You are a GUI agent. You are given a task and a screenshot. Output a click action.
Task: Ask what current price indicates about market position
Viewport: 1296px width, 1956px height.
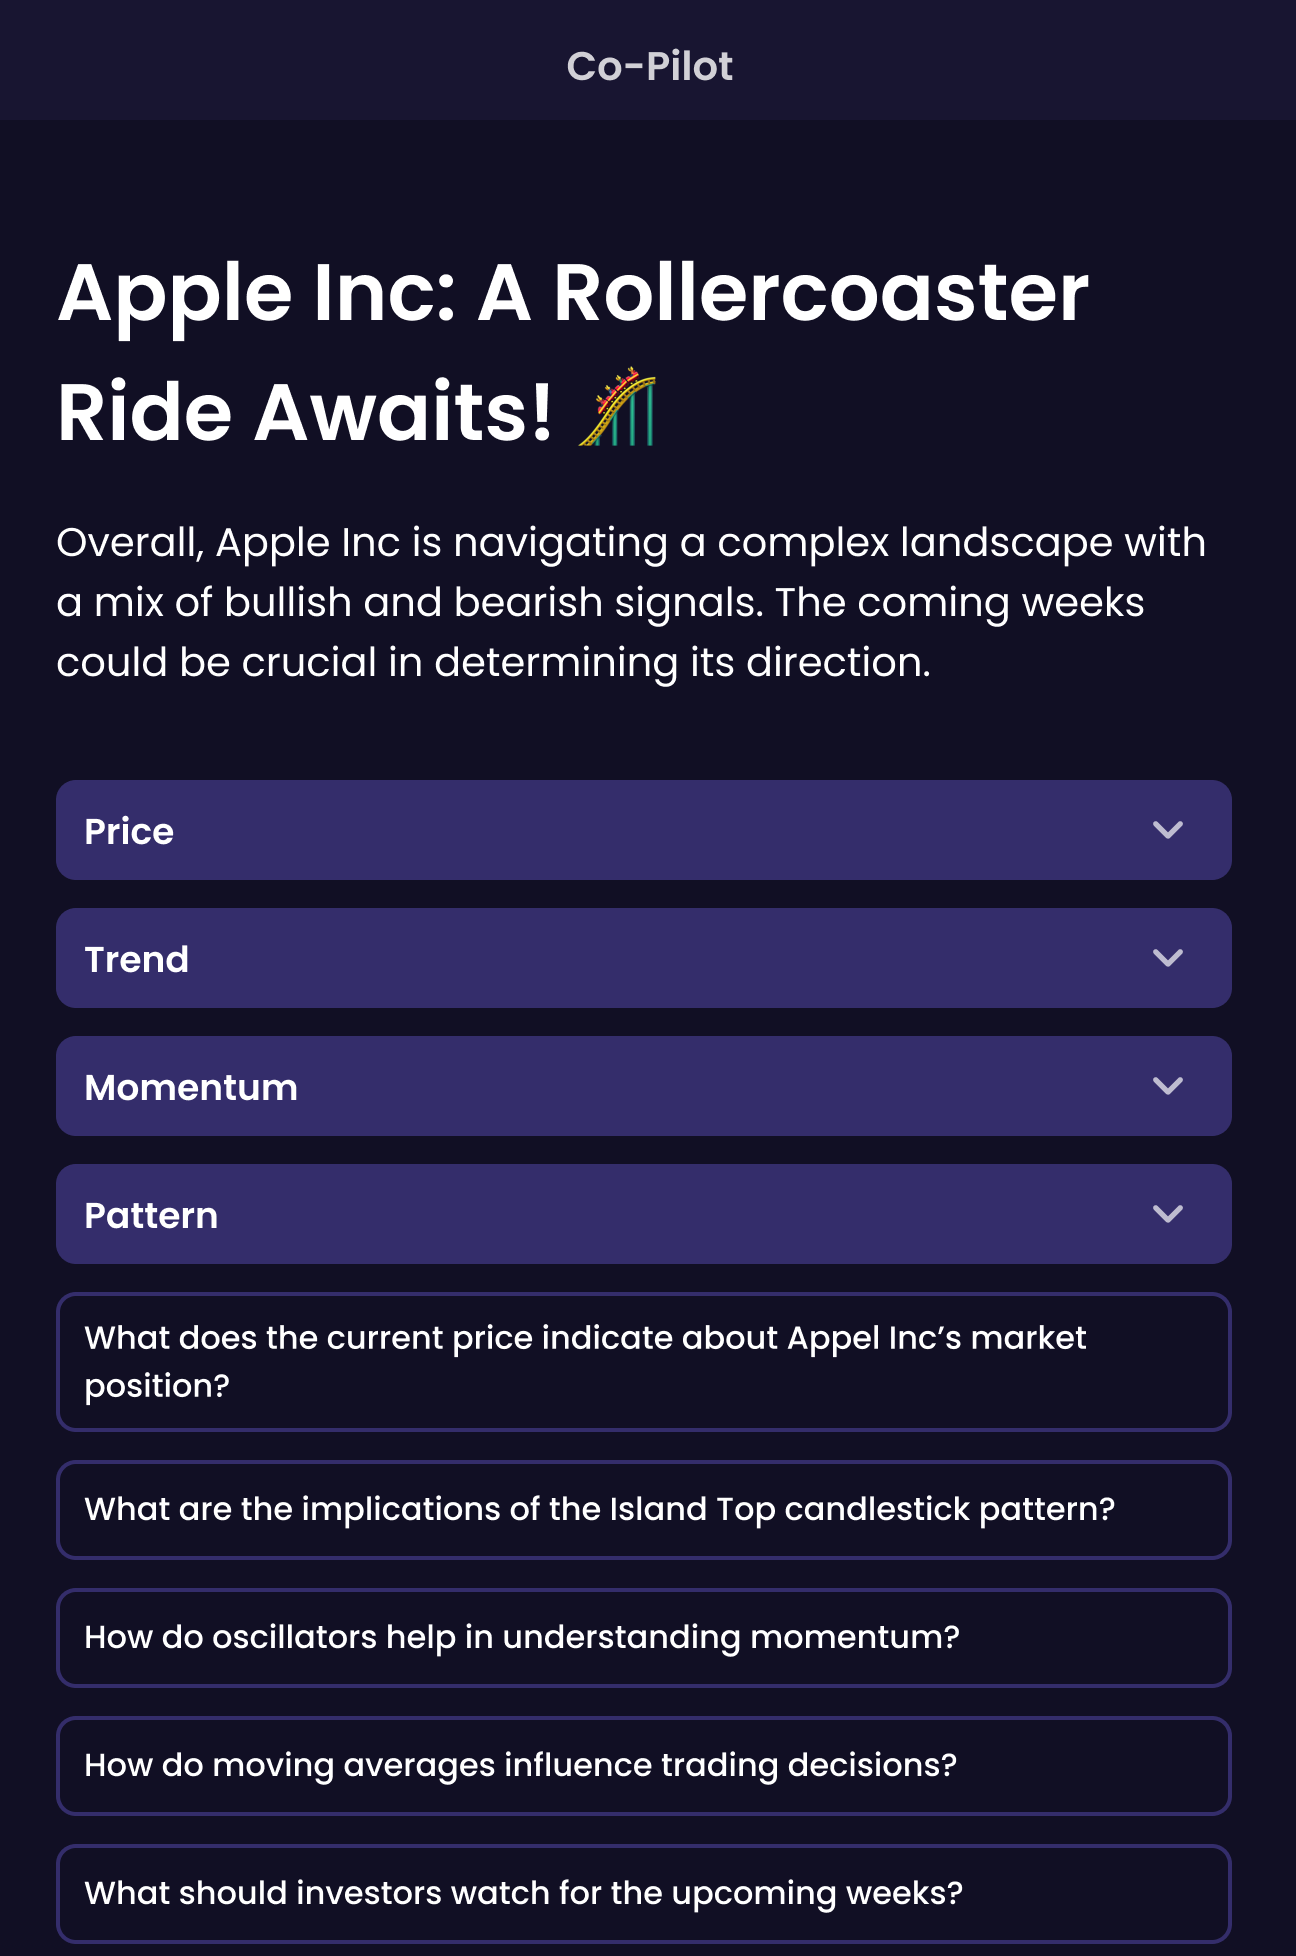click(x=644, y=1362)
